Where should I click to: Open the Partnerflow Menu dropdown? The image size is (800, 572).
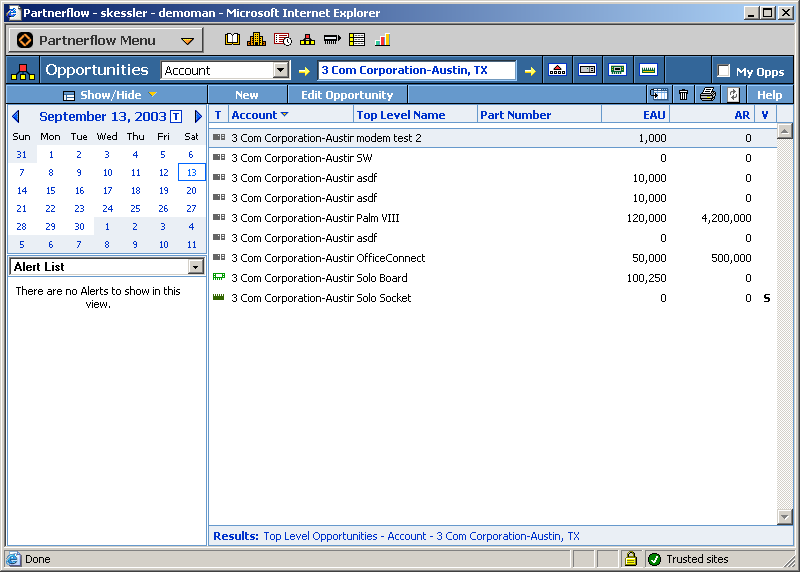[x=106, y=40]
